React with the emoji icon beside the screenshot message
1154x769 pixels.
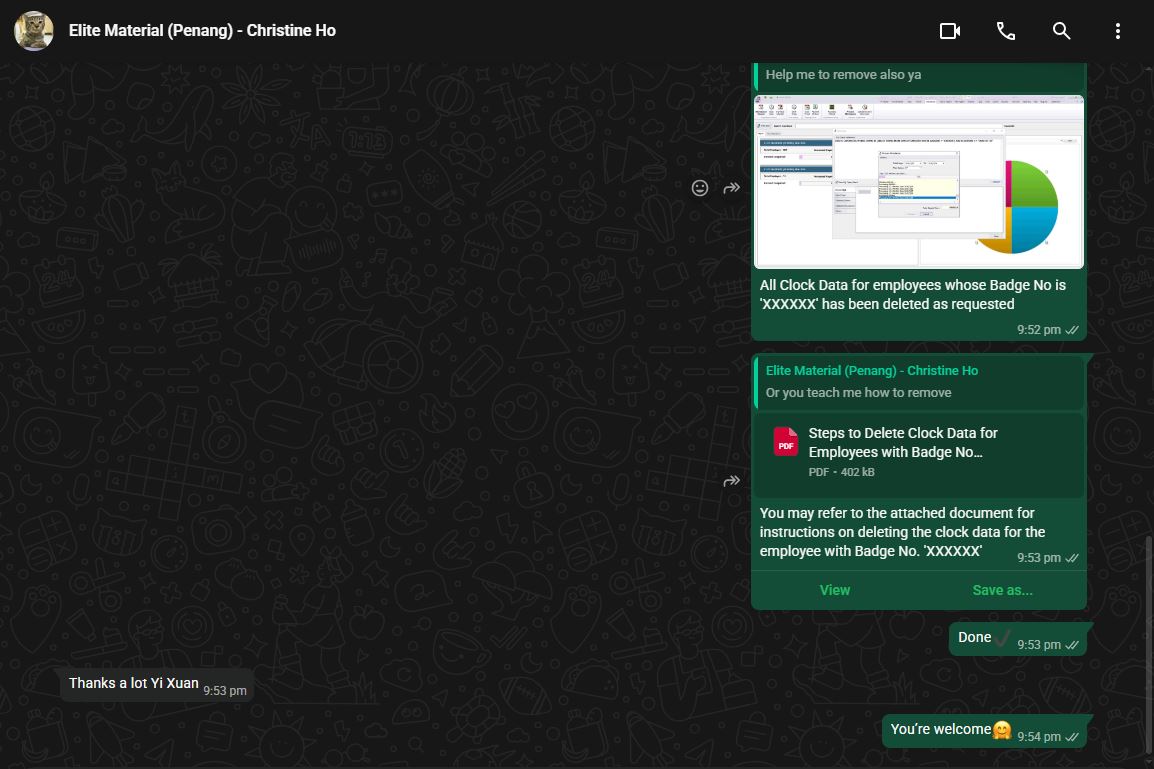(x=700, y=188)
